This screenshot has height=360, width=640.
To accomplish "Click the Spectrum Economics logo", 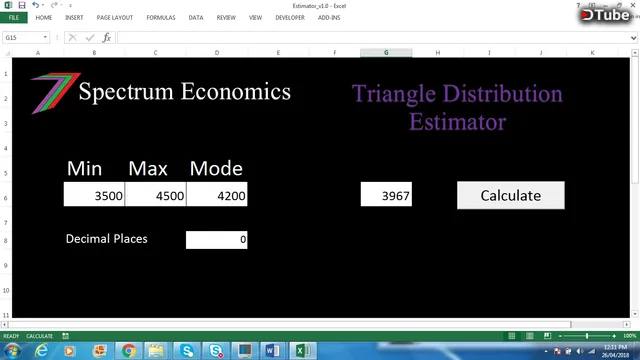I will pyautogui.click(x=160, y=93).
